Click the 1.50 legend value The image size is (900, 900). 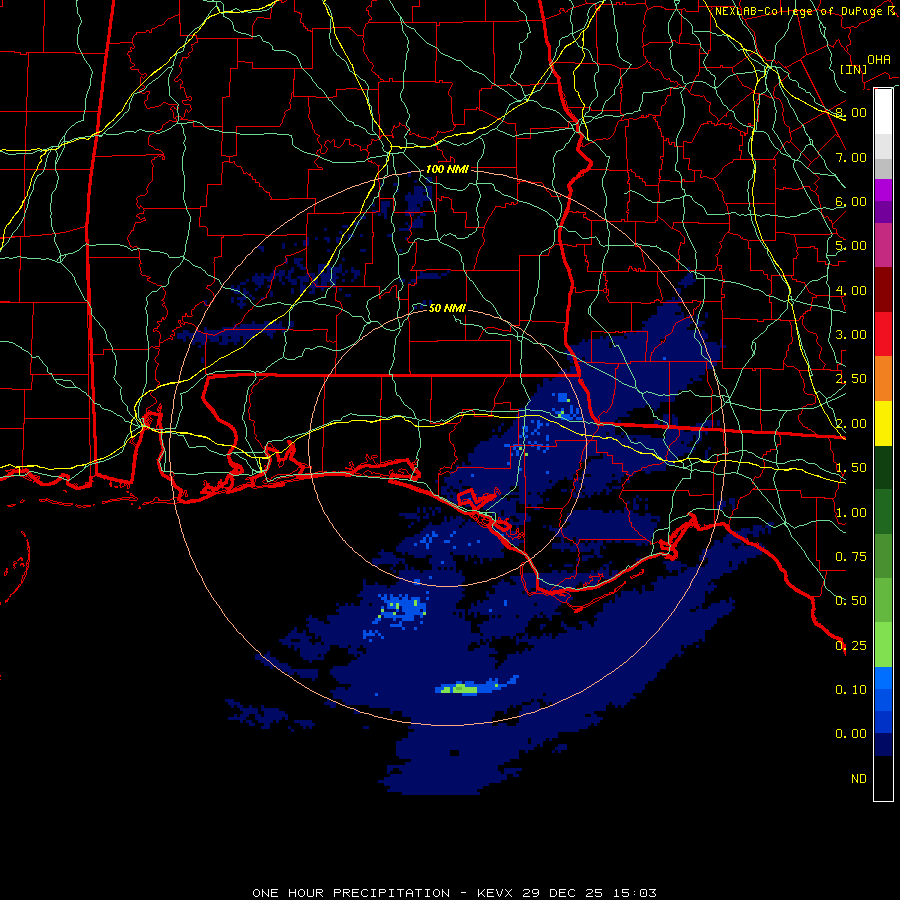[x=851, y=468]
